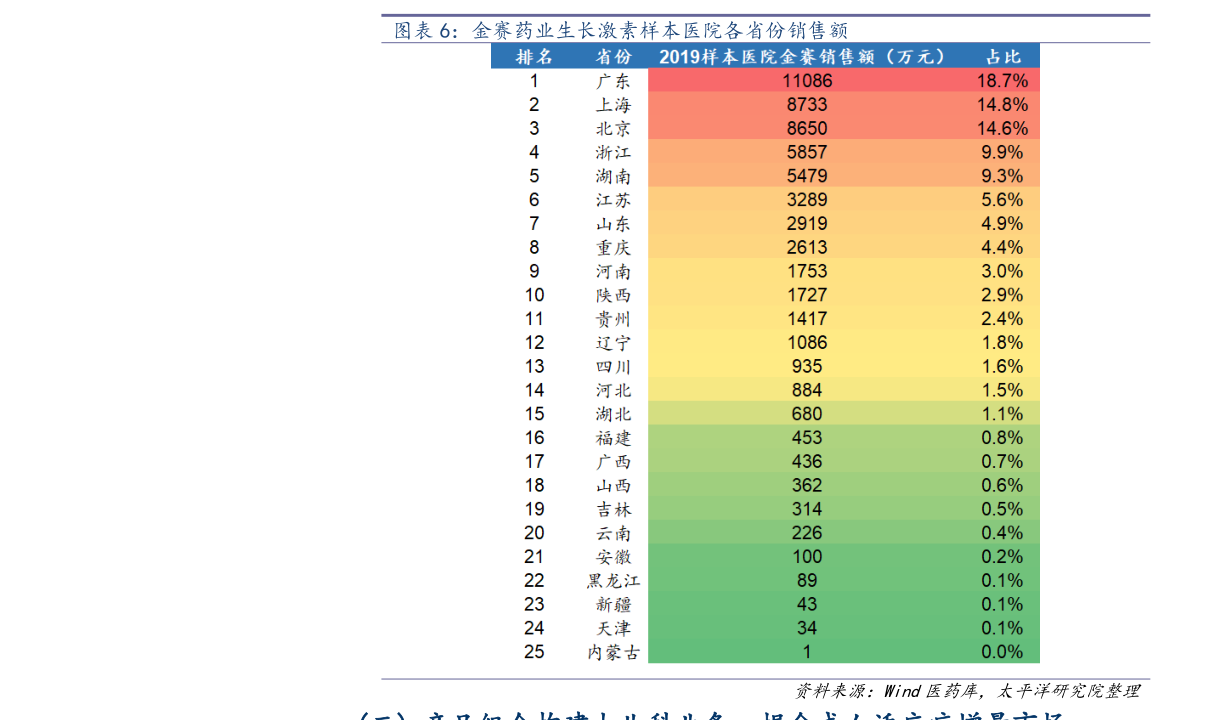Screen dimensions: 1225x720
Task: Click province name 四川
Action: pos(613,367)
